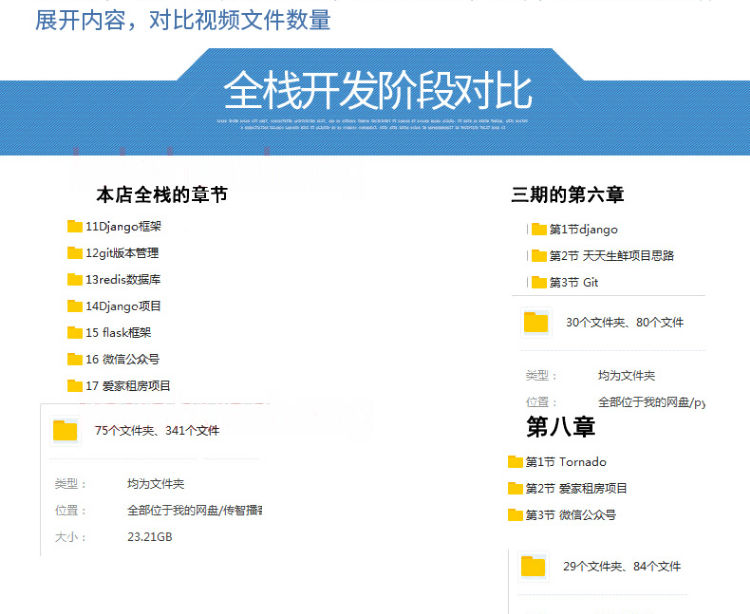Click the folder icon beside 15 flask框架
Viewport: 750px width, 614px height.
(x=75, y=332)
